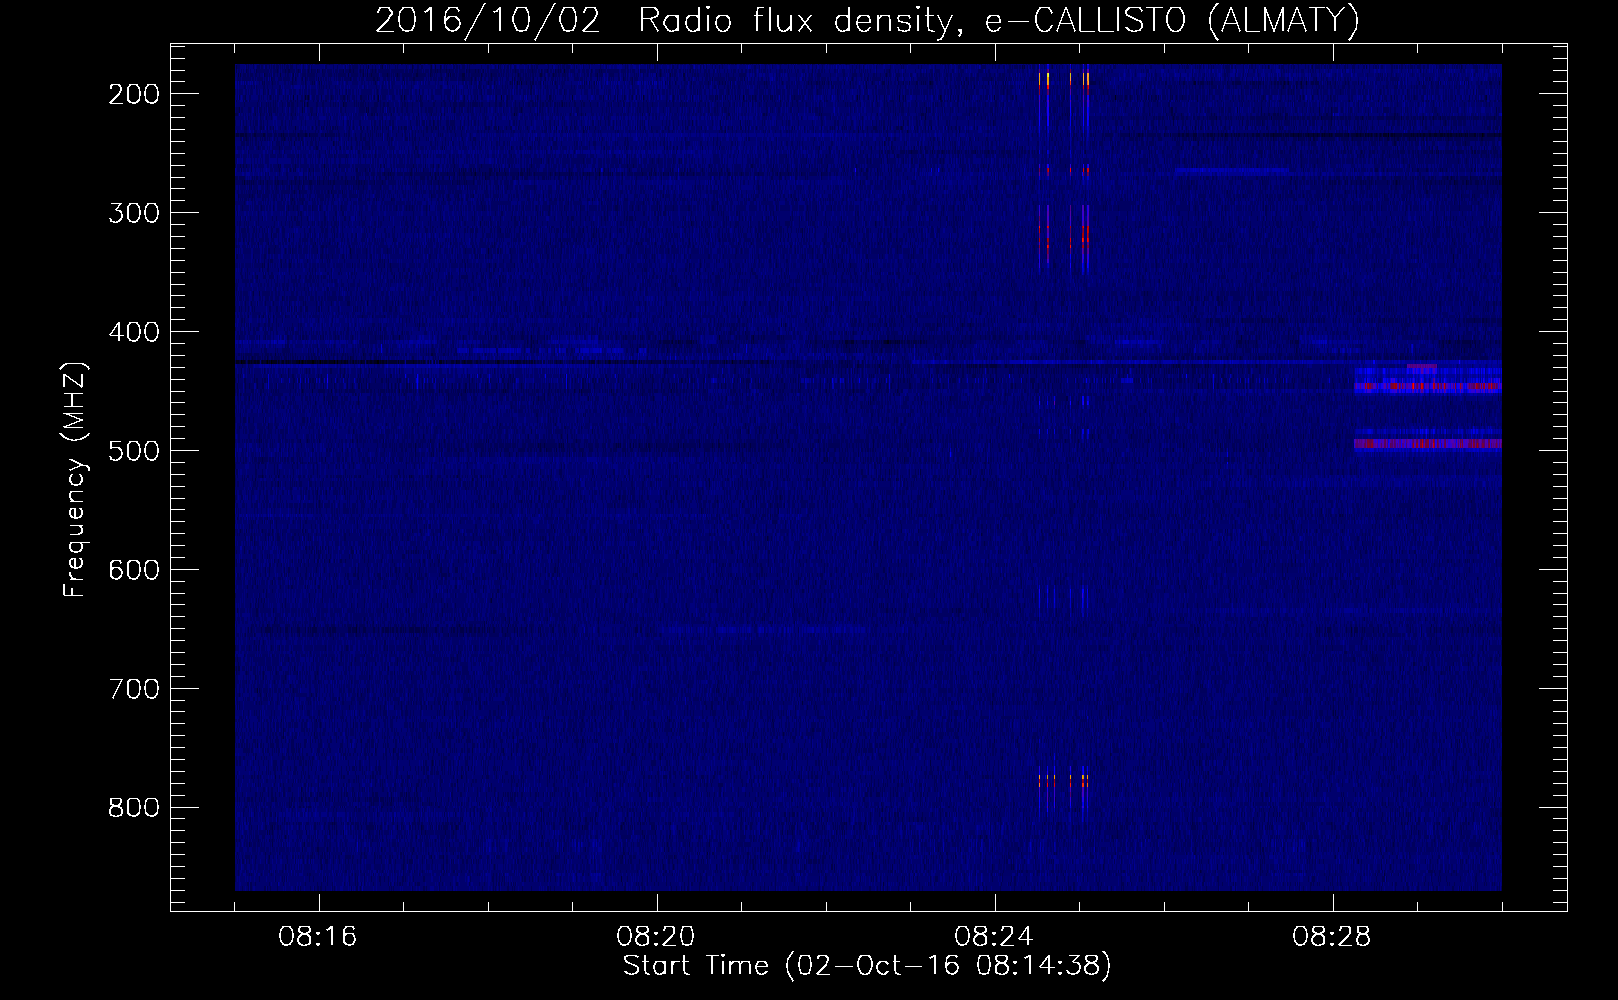Click the burst streaks near 320 MHz
The height and width of the screenshot is (1000, 1618).
pyautogui.click(x=1064, y=236)
